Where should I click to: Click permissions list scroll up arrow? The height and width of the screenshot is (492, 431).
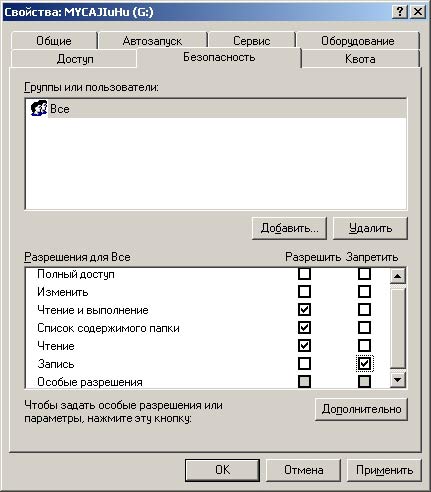click(x=398, y=276)
